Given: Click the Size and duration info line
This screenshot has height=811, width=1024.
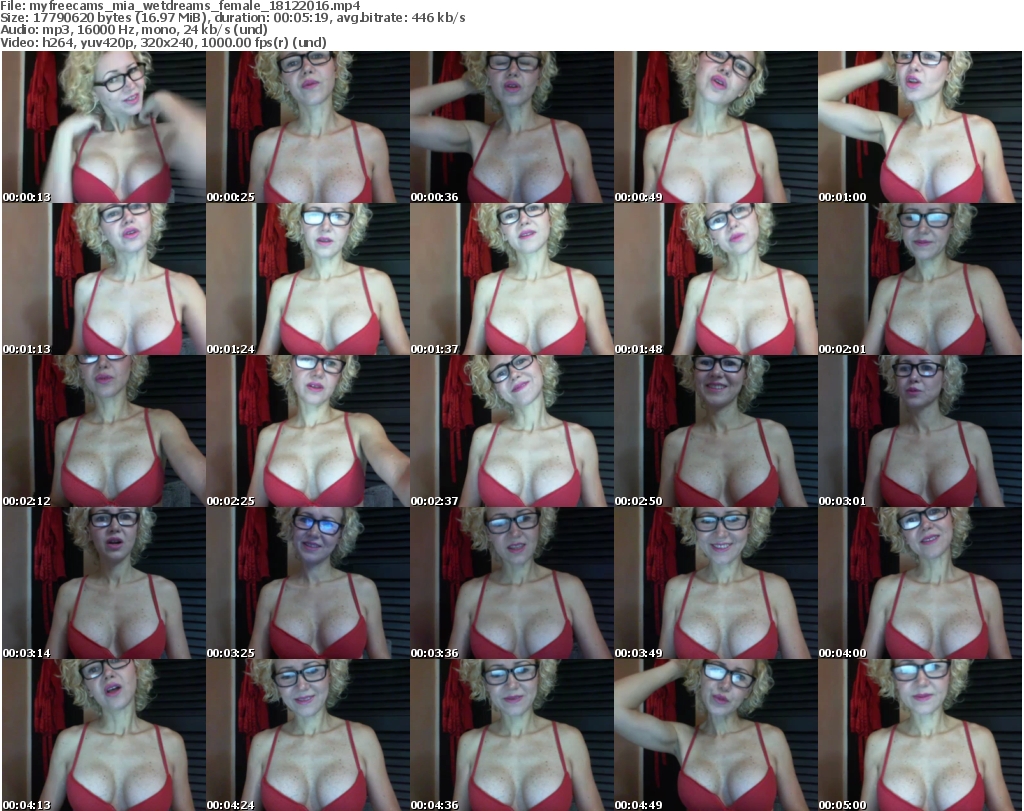Looking at the screenshot, I should [233, 18].
